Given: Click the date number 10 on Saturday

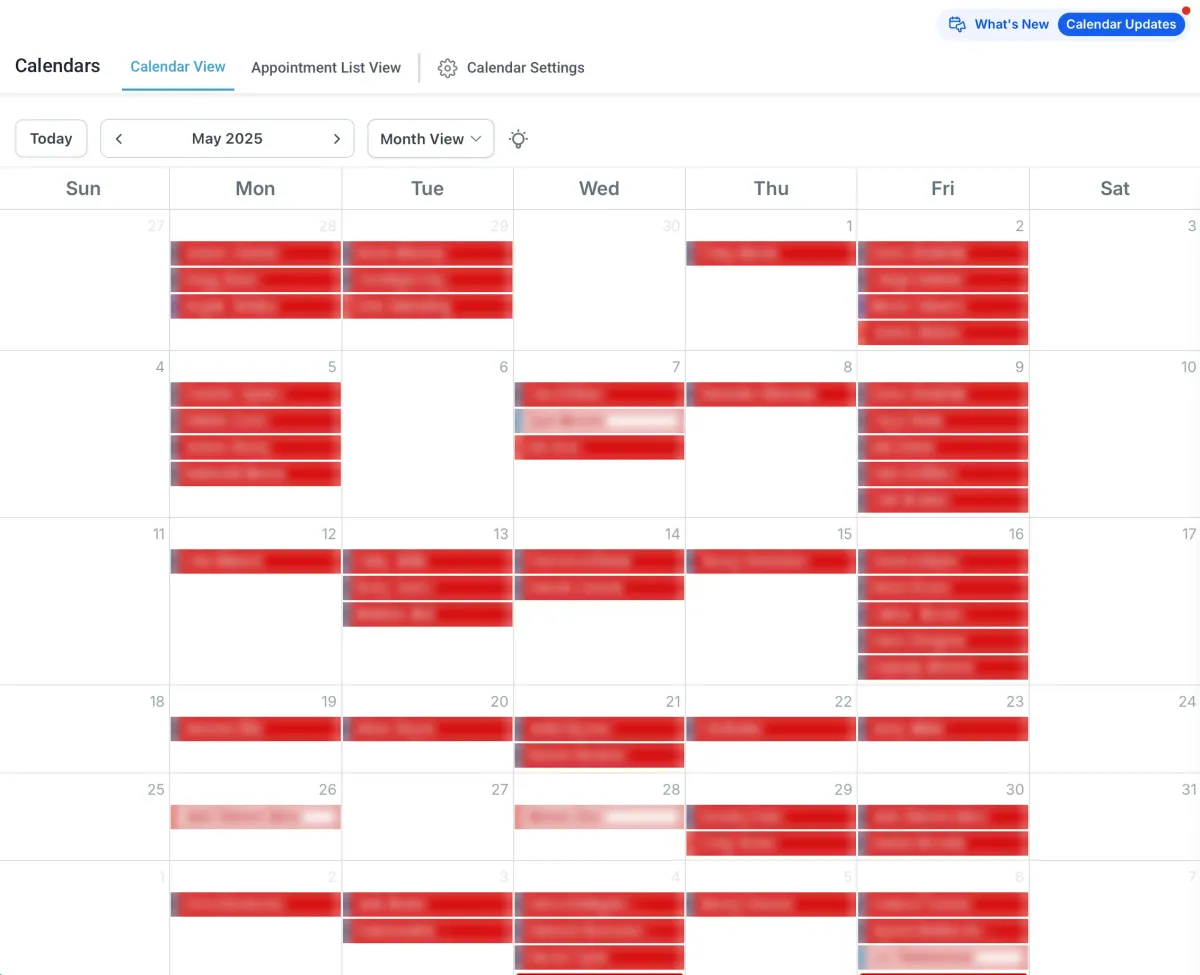Looking at the screenshot, I should [x=1188, y=367].
